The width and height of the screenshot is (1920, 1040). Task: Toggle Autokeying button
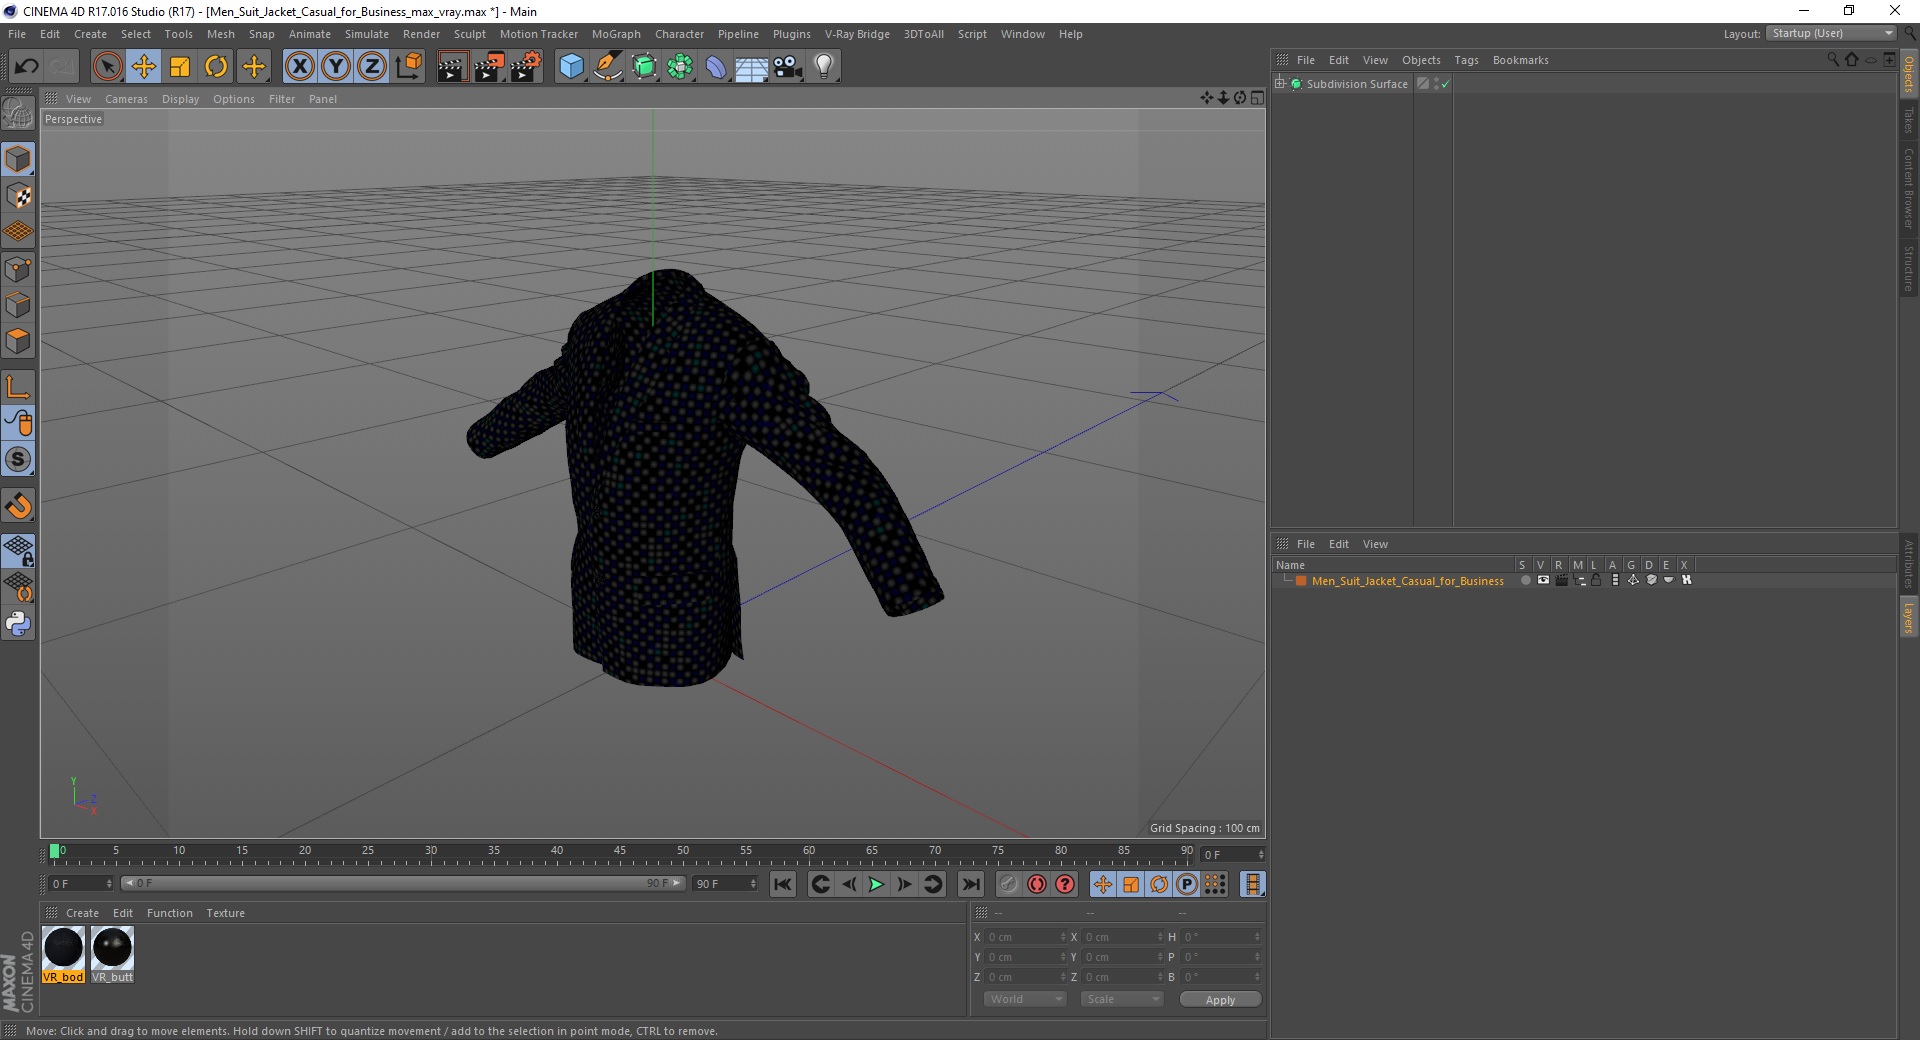1037,884
